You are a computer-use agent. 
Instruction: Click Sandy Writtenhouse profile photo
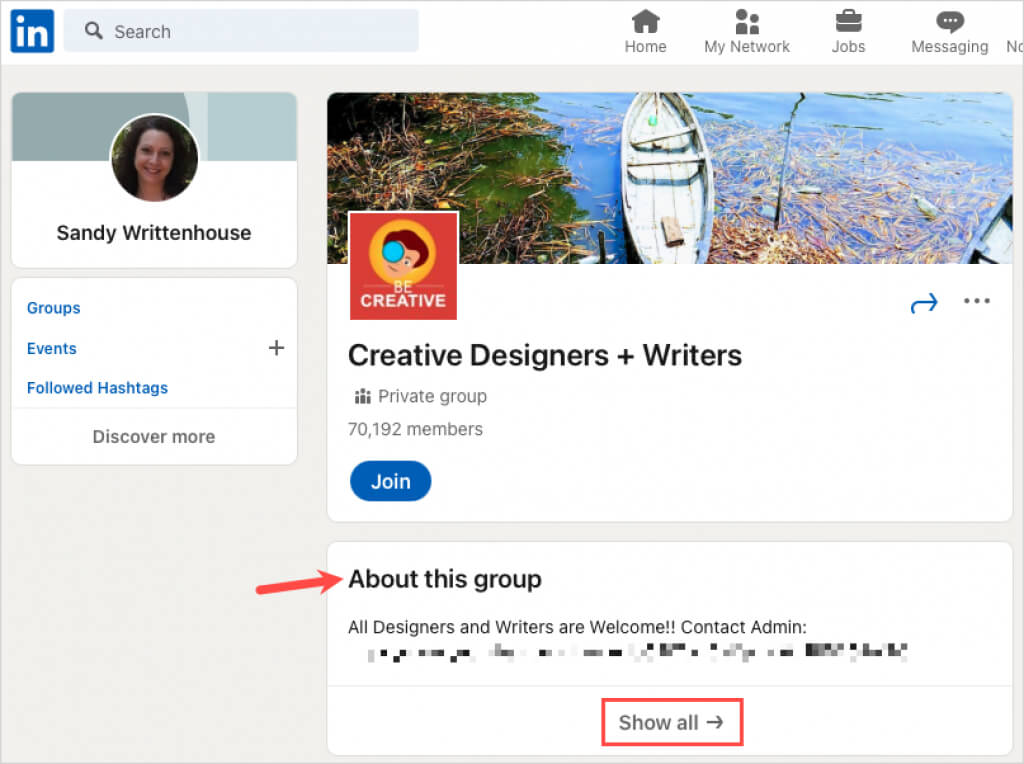pyautogui.click(x=154, y=158)
